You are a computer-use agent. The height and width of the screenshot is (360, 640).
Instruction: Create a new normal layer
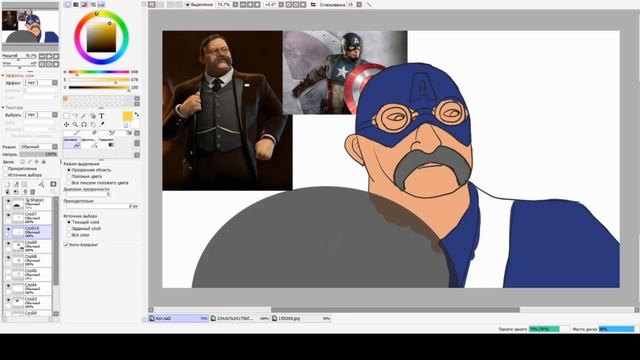click(x=7, y=184)
